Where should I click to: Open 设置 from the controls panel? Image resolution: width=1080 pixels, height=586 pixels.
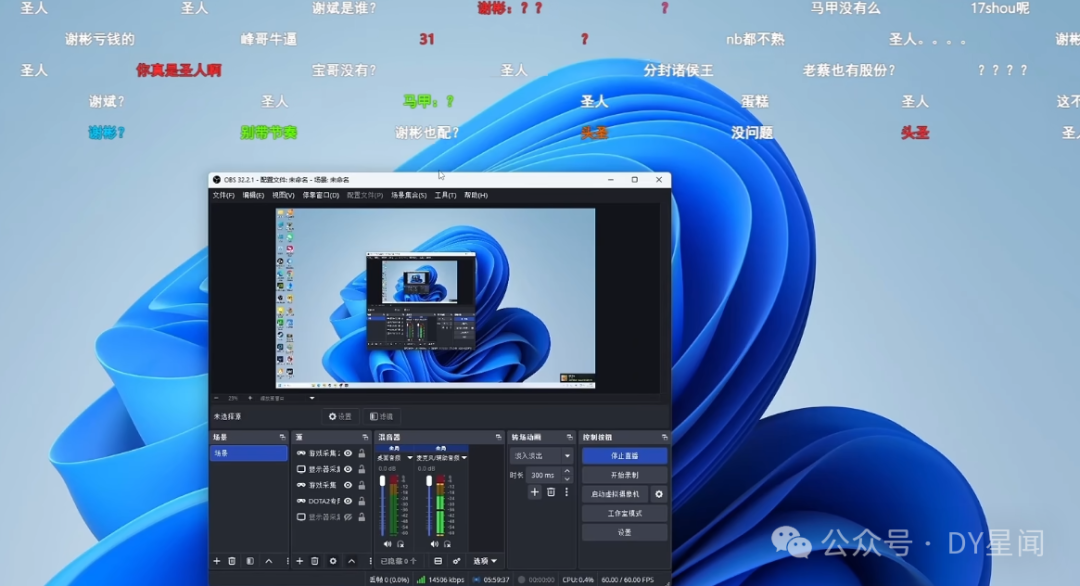point(625,532)
